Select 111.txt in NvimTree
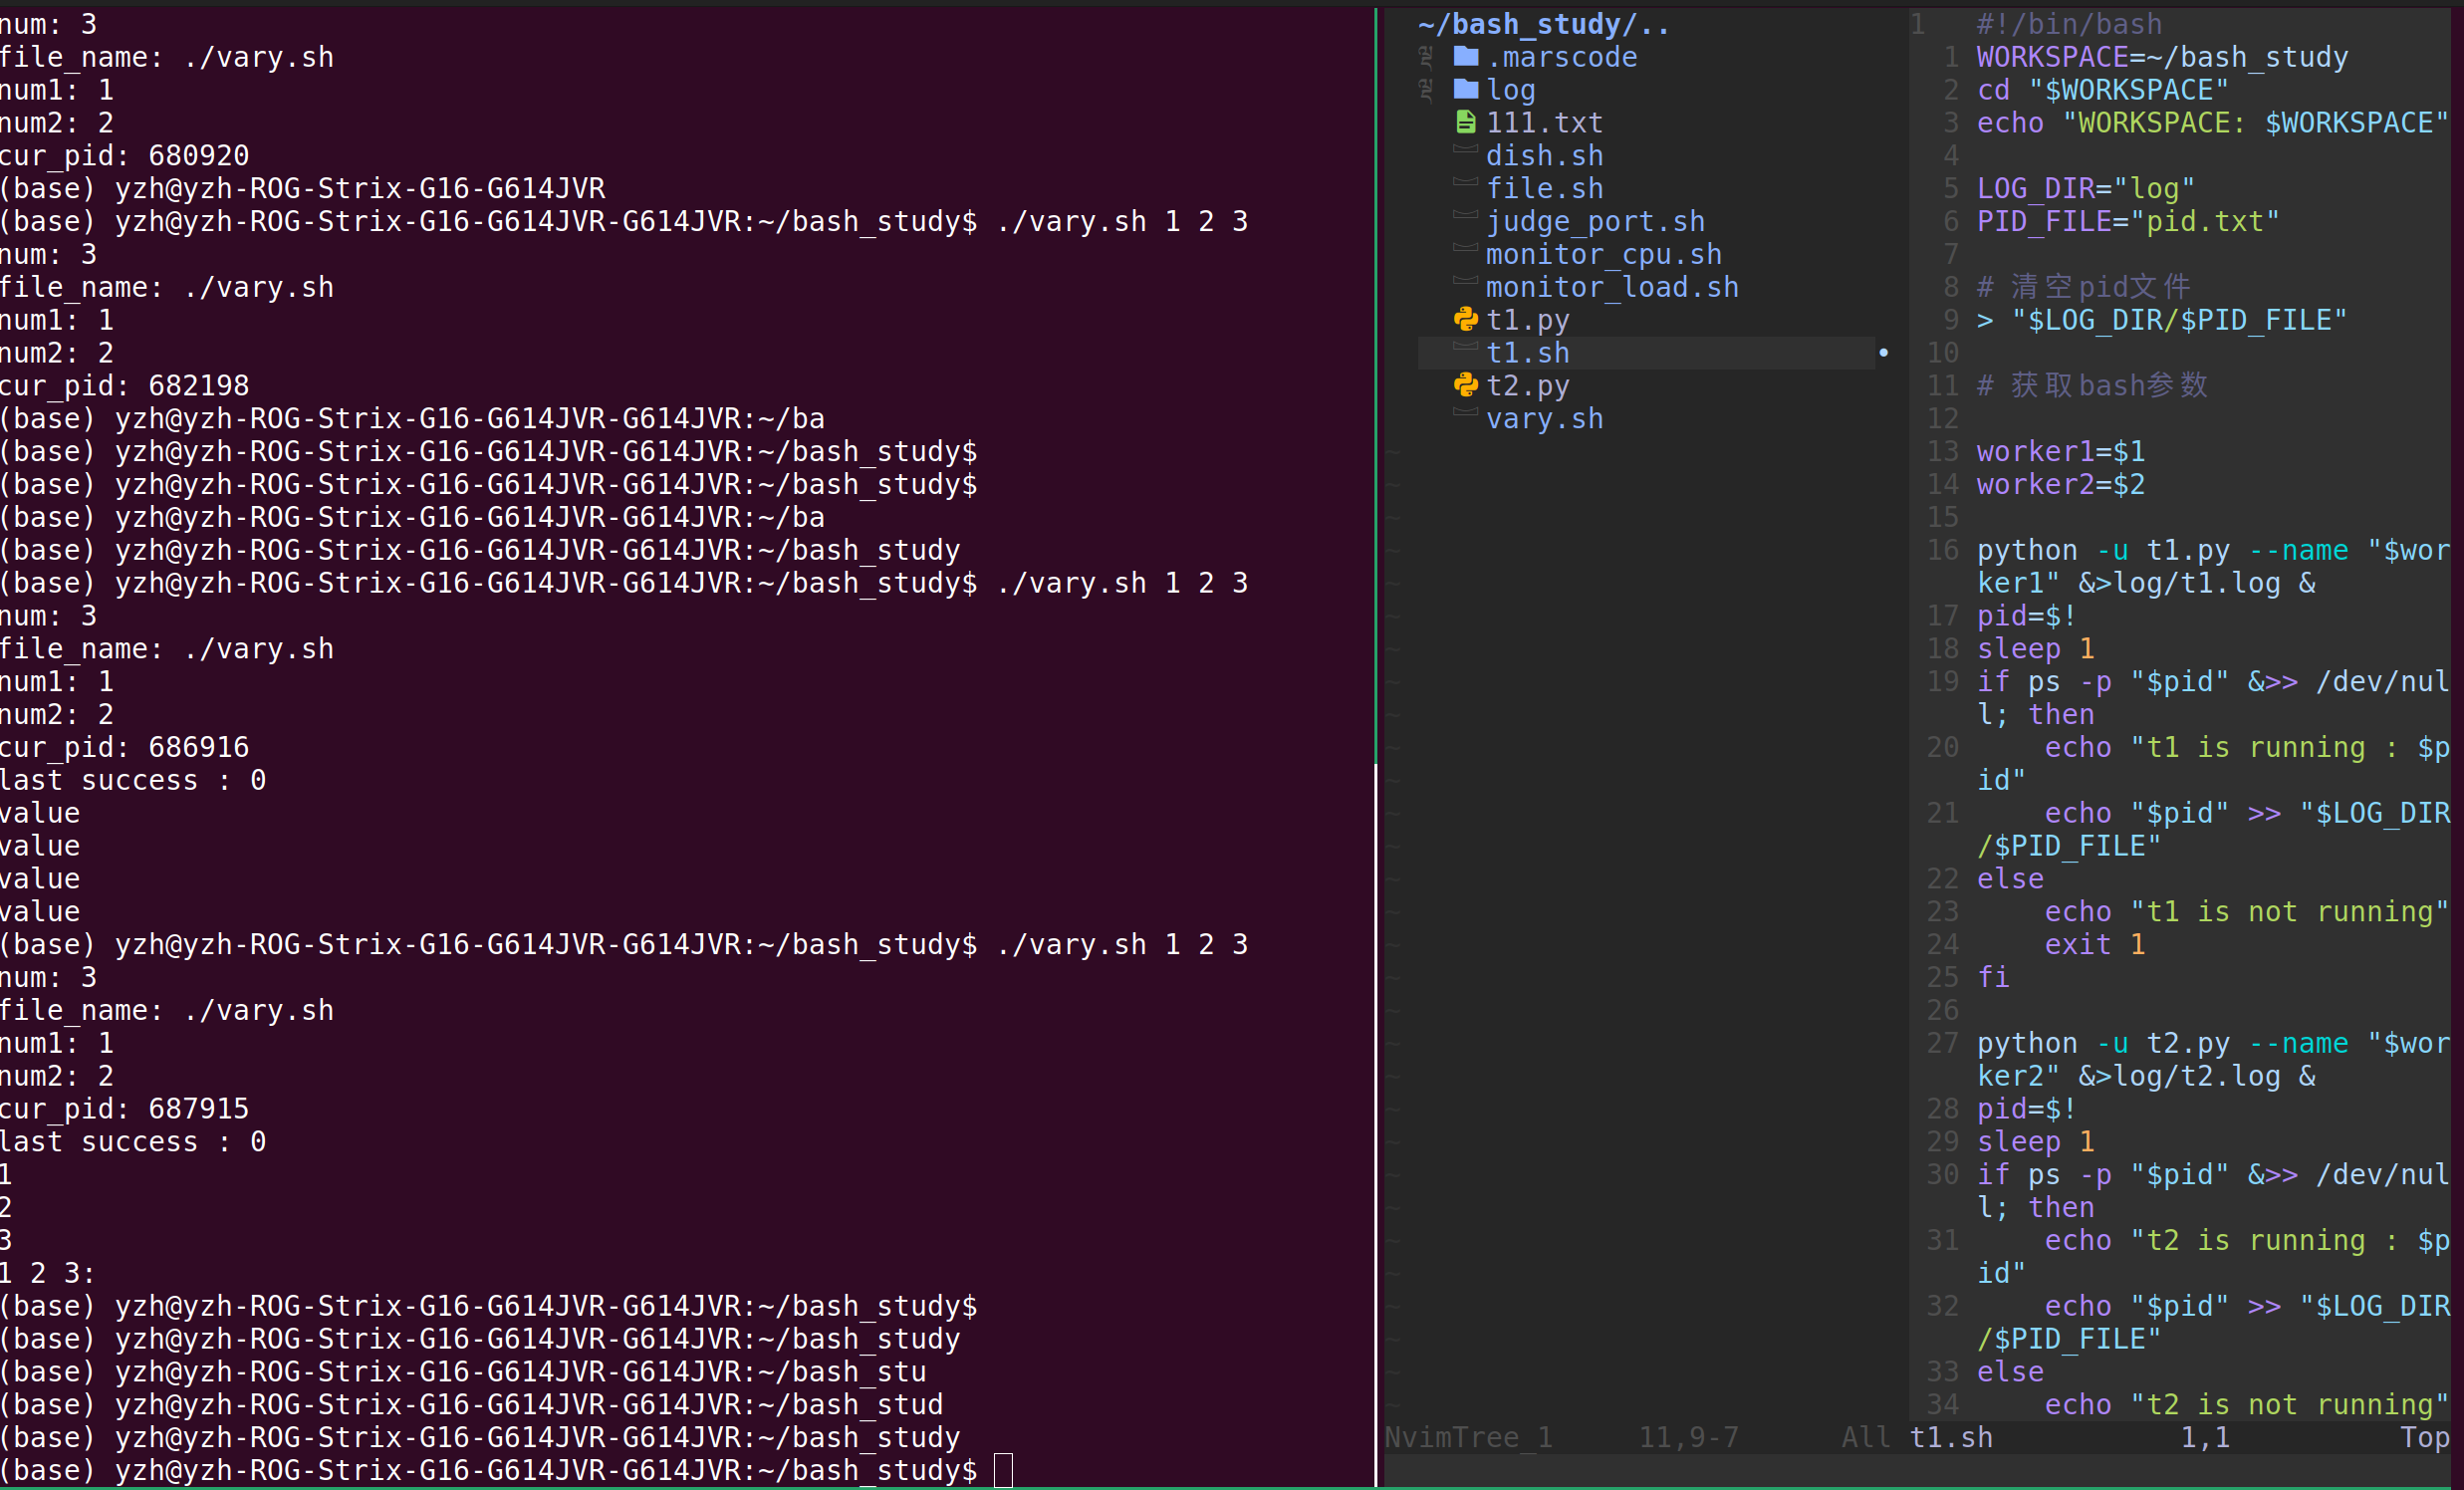Image resolution: width=2464 pixels, height=1490 pixels. click(1544, 123)
